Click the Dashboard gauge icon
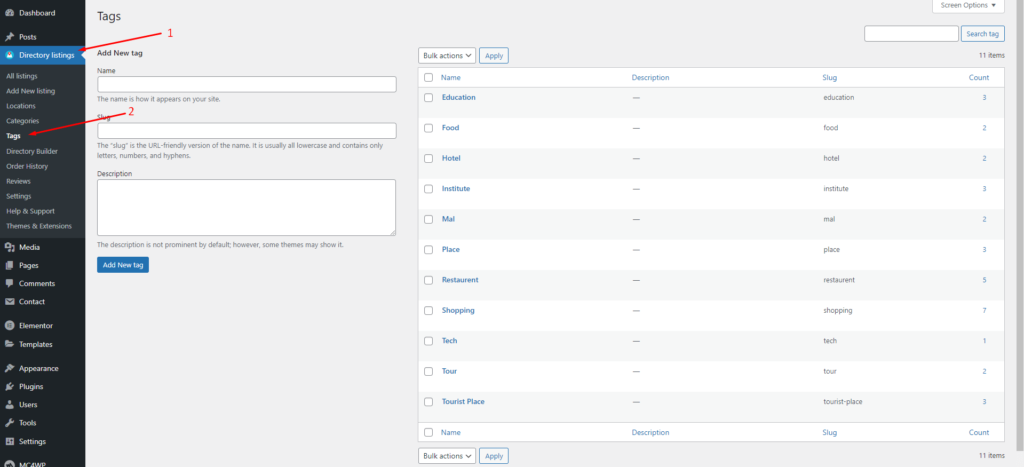The height and width of the screenshot is (467, 1024). 10,13
